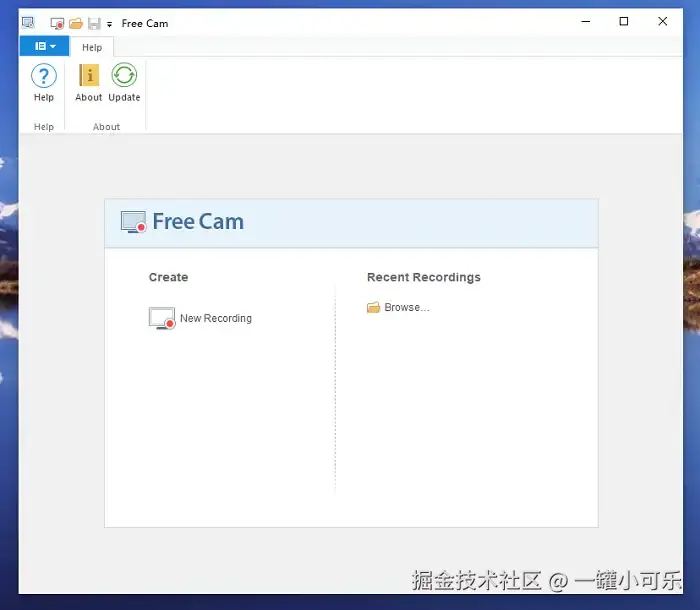The image size is (700, 610).
Task: Click the Help question mark button
Action: pos(44,83)
